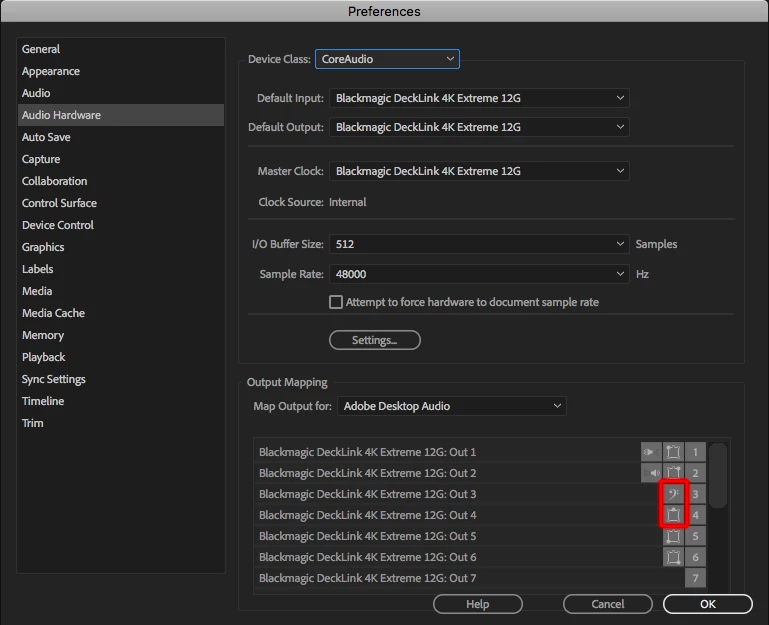The width and height of the screenshot is (769, 625).
Task: Click left-surround channel icon on Out 5 row
Action: 673,536
